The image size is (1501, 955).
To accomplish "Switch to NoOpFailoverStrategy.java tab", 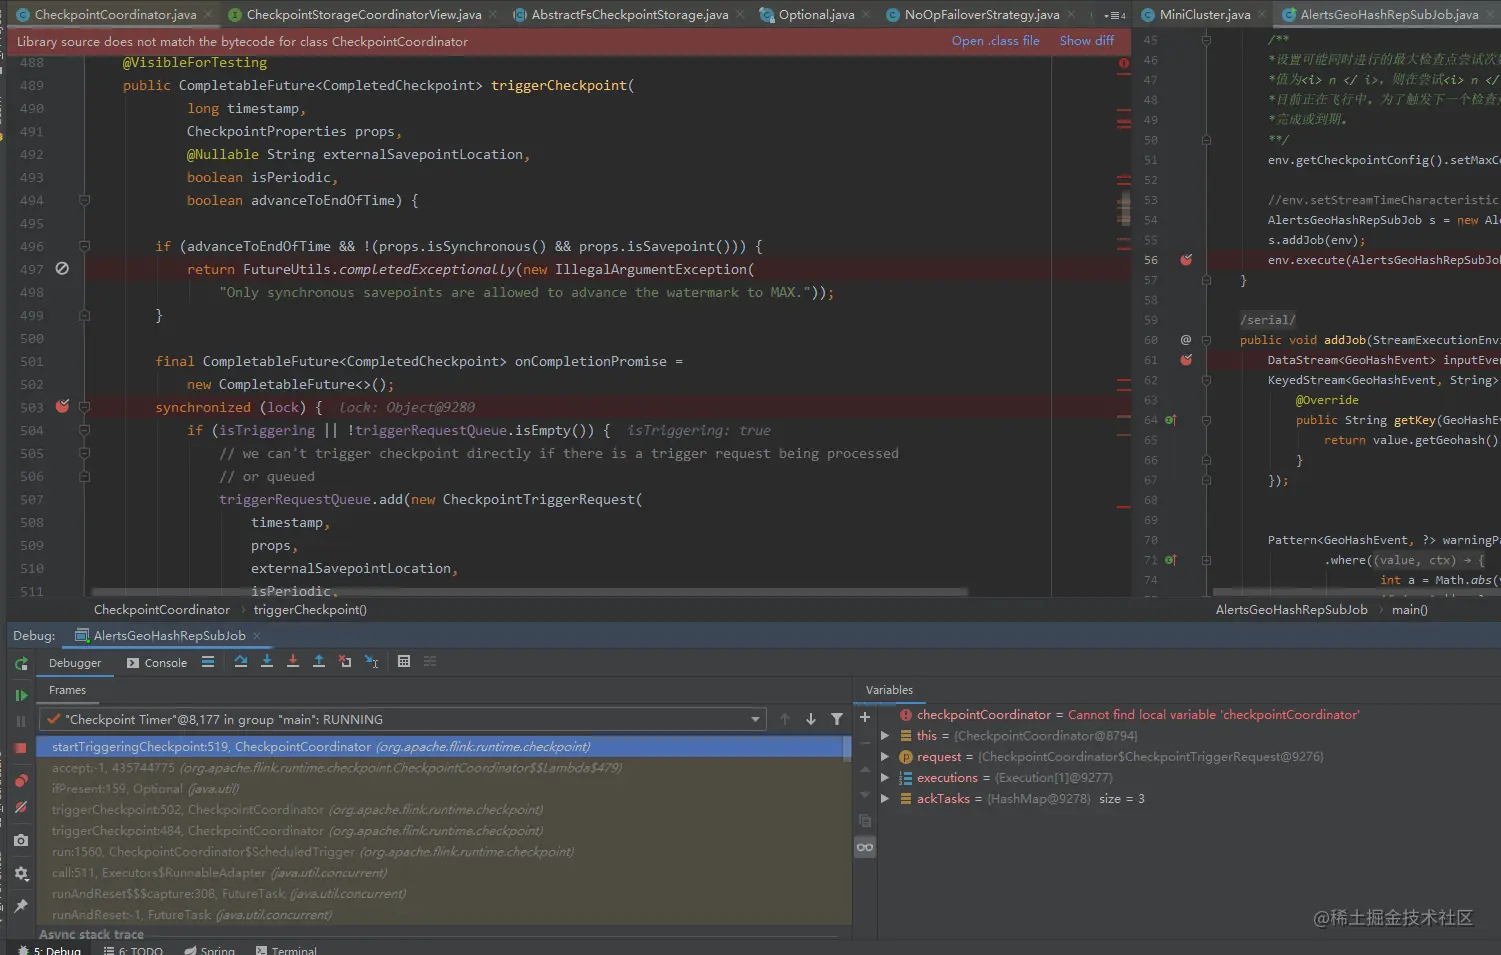I will pos(982,14).
